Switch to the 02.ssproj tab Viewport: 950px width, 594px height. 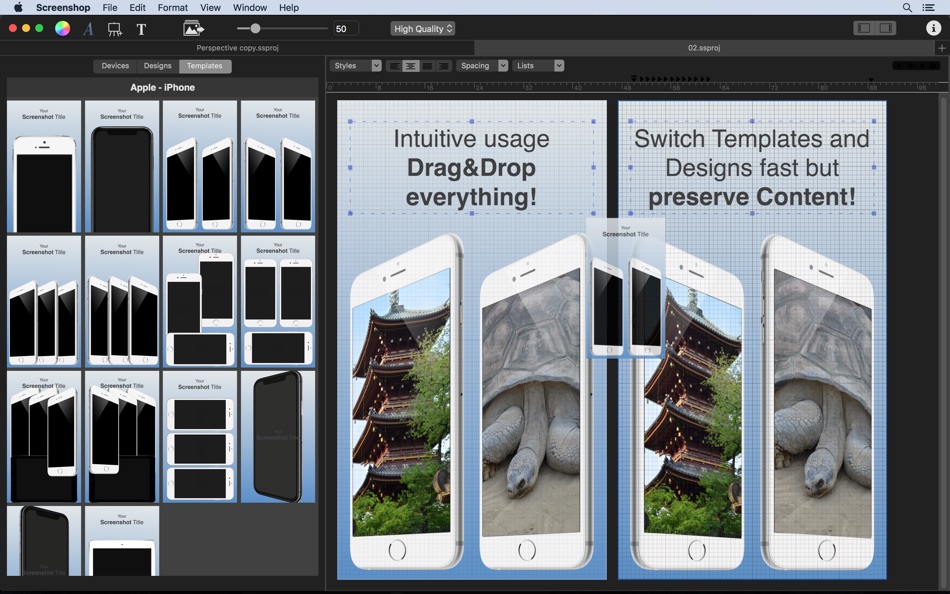705,48
